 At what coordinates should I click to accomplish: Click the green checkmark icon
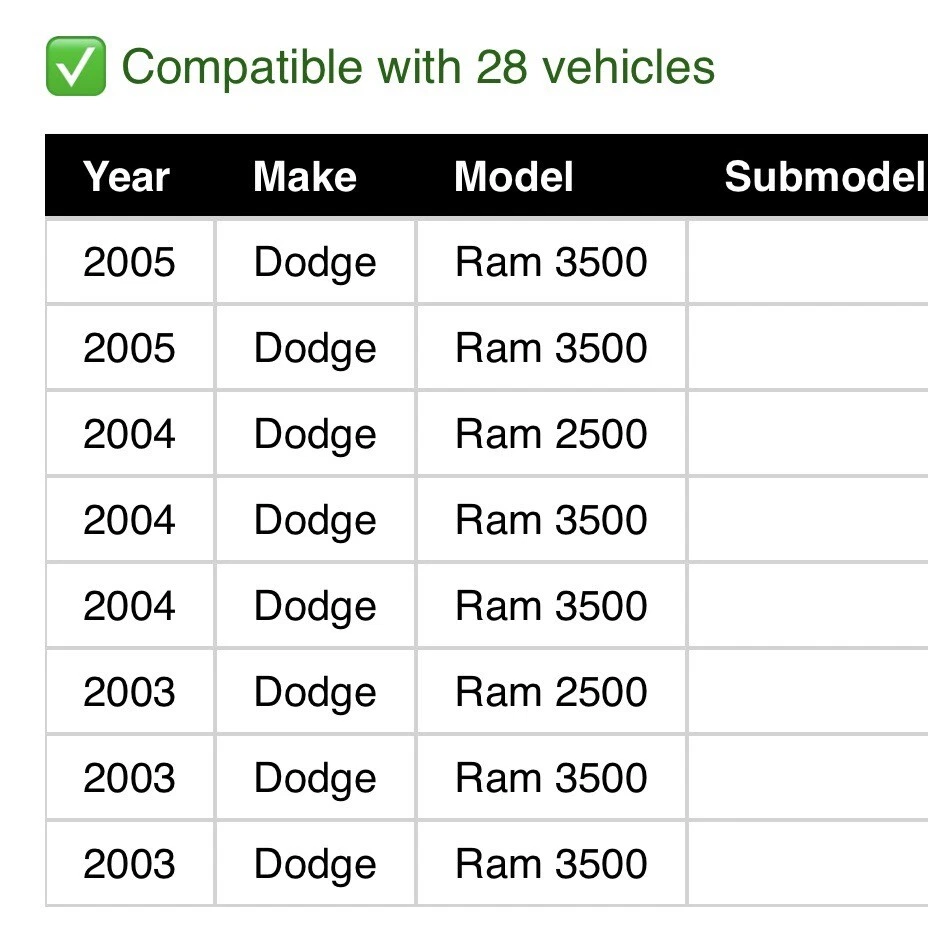[x=75, y=67]
